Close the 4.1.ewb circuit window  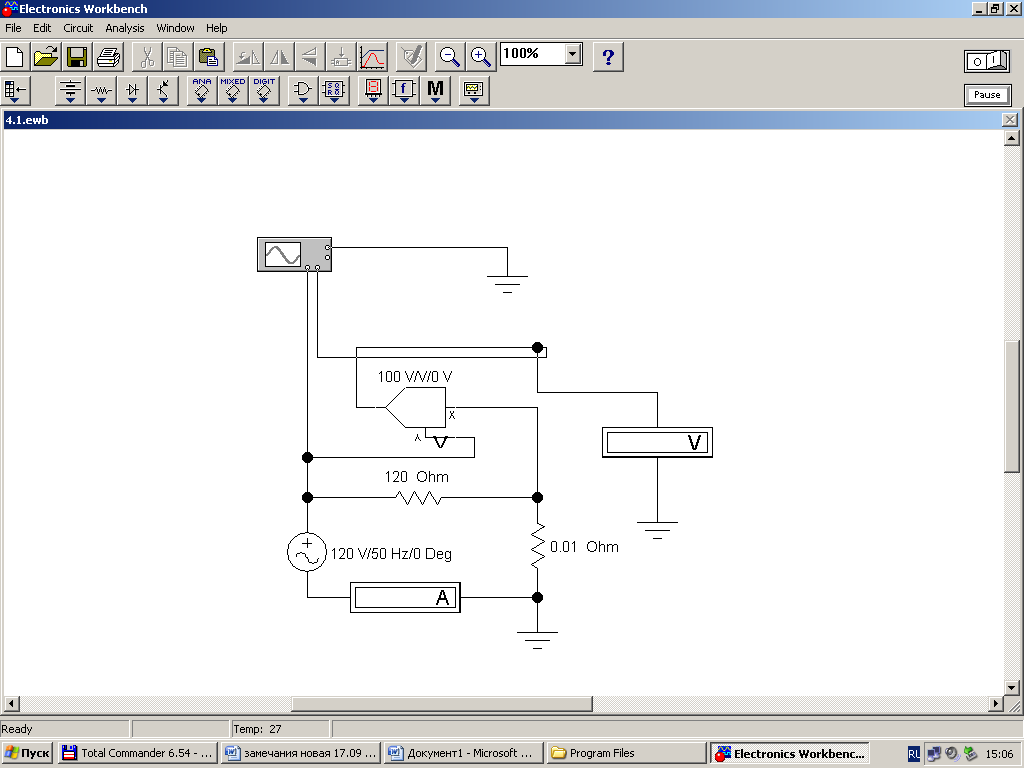coord(1010,120)
